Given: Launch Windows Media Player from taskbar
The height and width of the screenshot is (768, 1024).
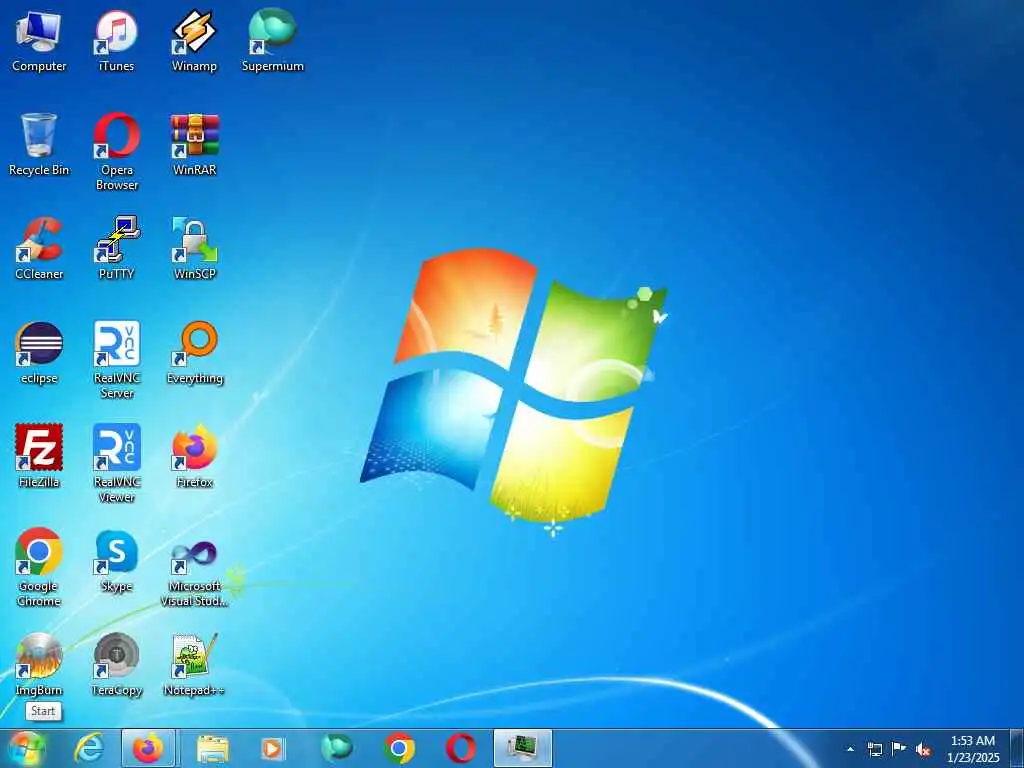Looking at the screenshot, I should click(272, 748).
